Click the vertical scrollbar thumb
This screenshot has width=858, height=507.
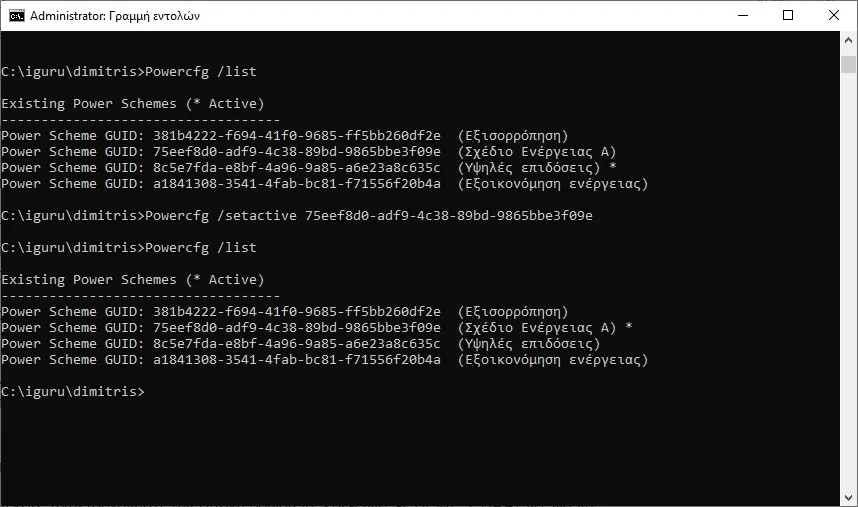coord(849,65)
